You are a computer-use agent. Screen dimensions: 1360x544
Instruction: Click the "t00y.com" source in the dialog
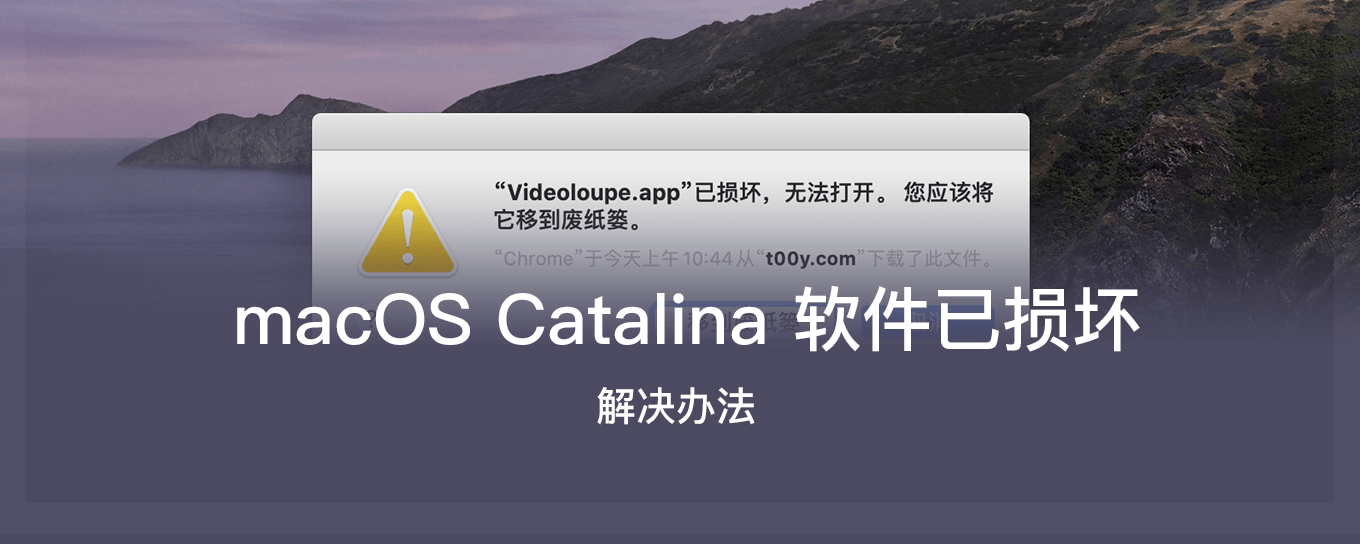click(810, 259)
